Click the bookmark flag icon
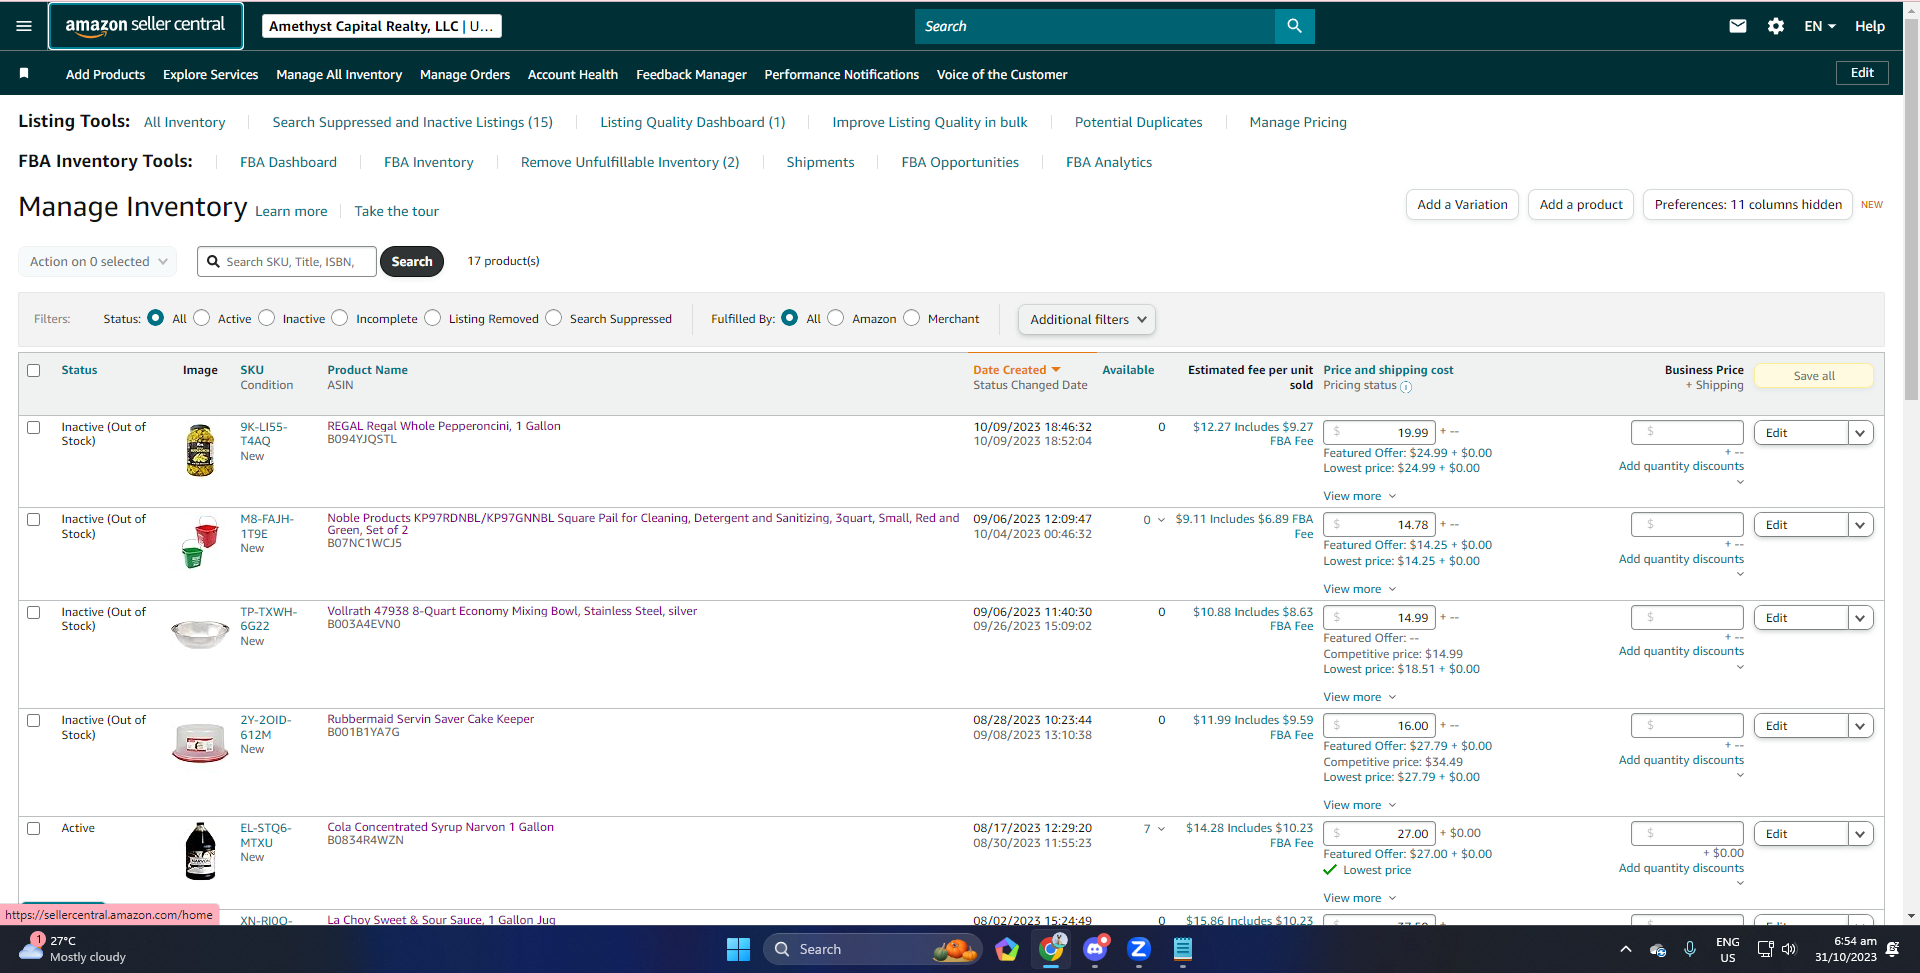1920x973 pixels. (24, 73)
